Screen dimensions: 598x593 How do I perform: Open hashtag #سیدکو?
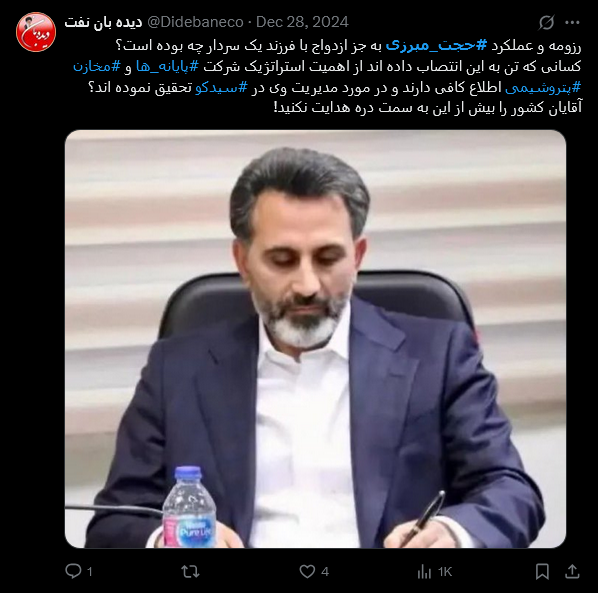point(221,87)
